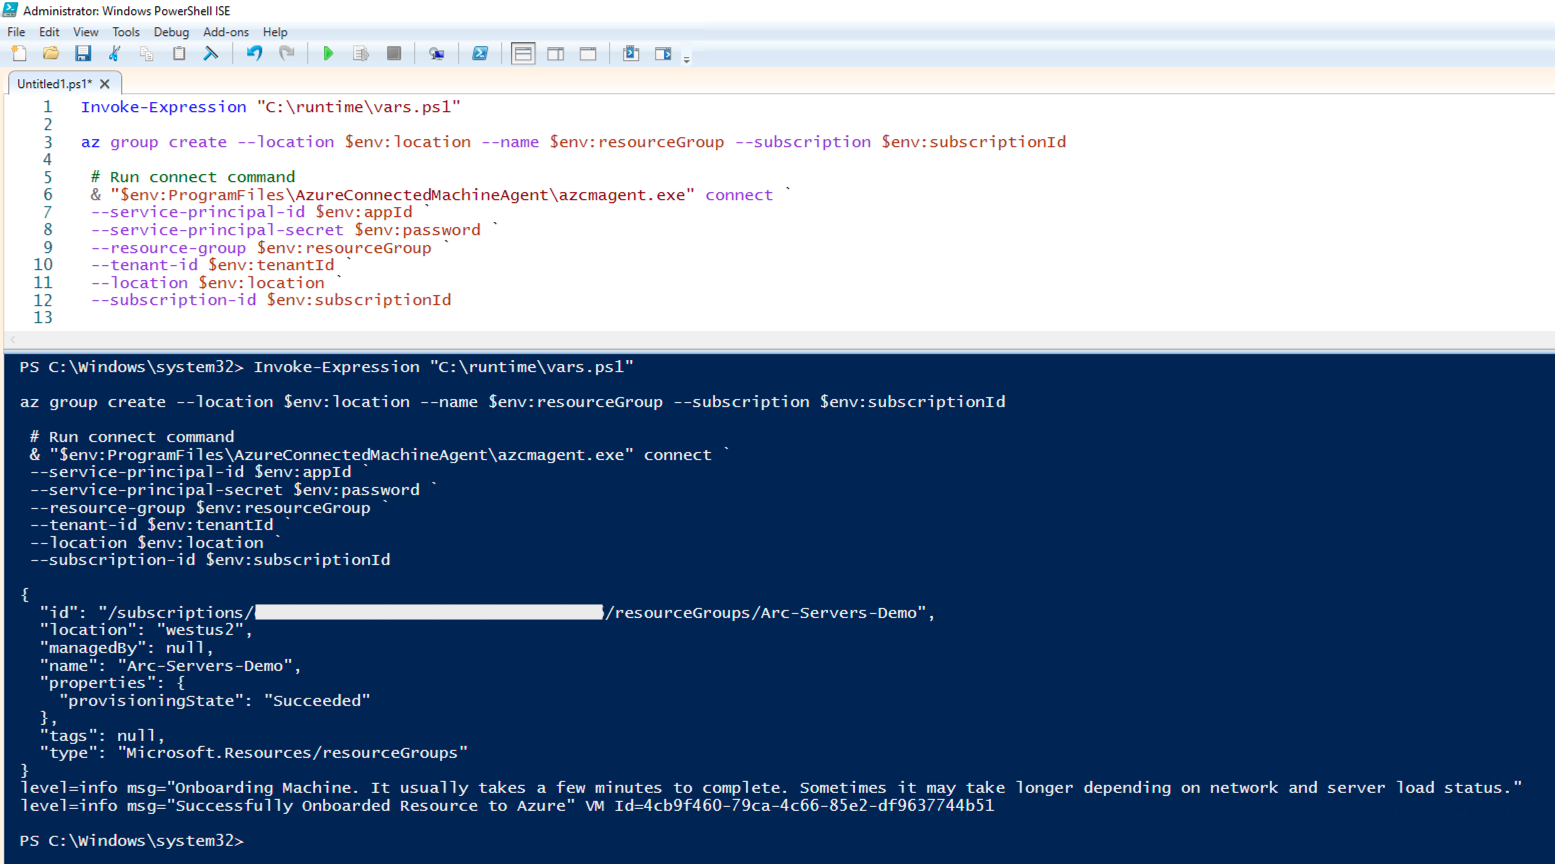Run the script with the green play icon
This screenshot has width=1555, height=864.
(x=328, y=54)
